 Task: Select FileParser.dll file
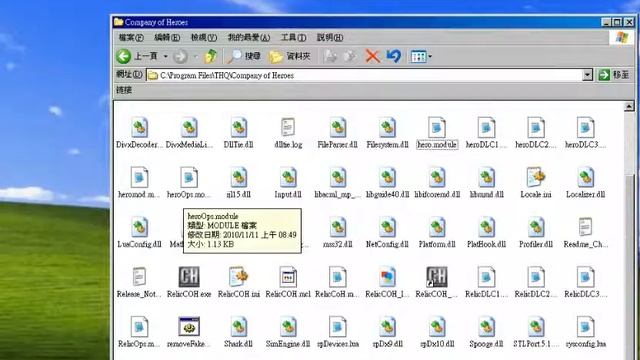click(x=338, y=133)
